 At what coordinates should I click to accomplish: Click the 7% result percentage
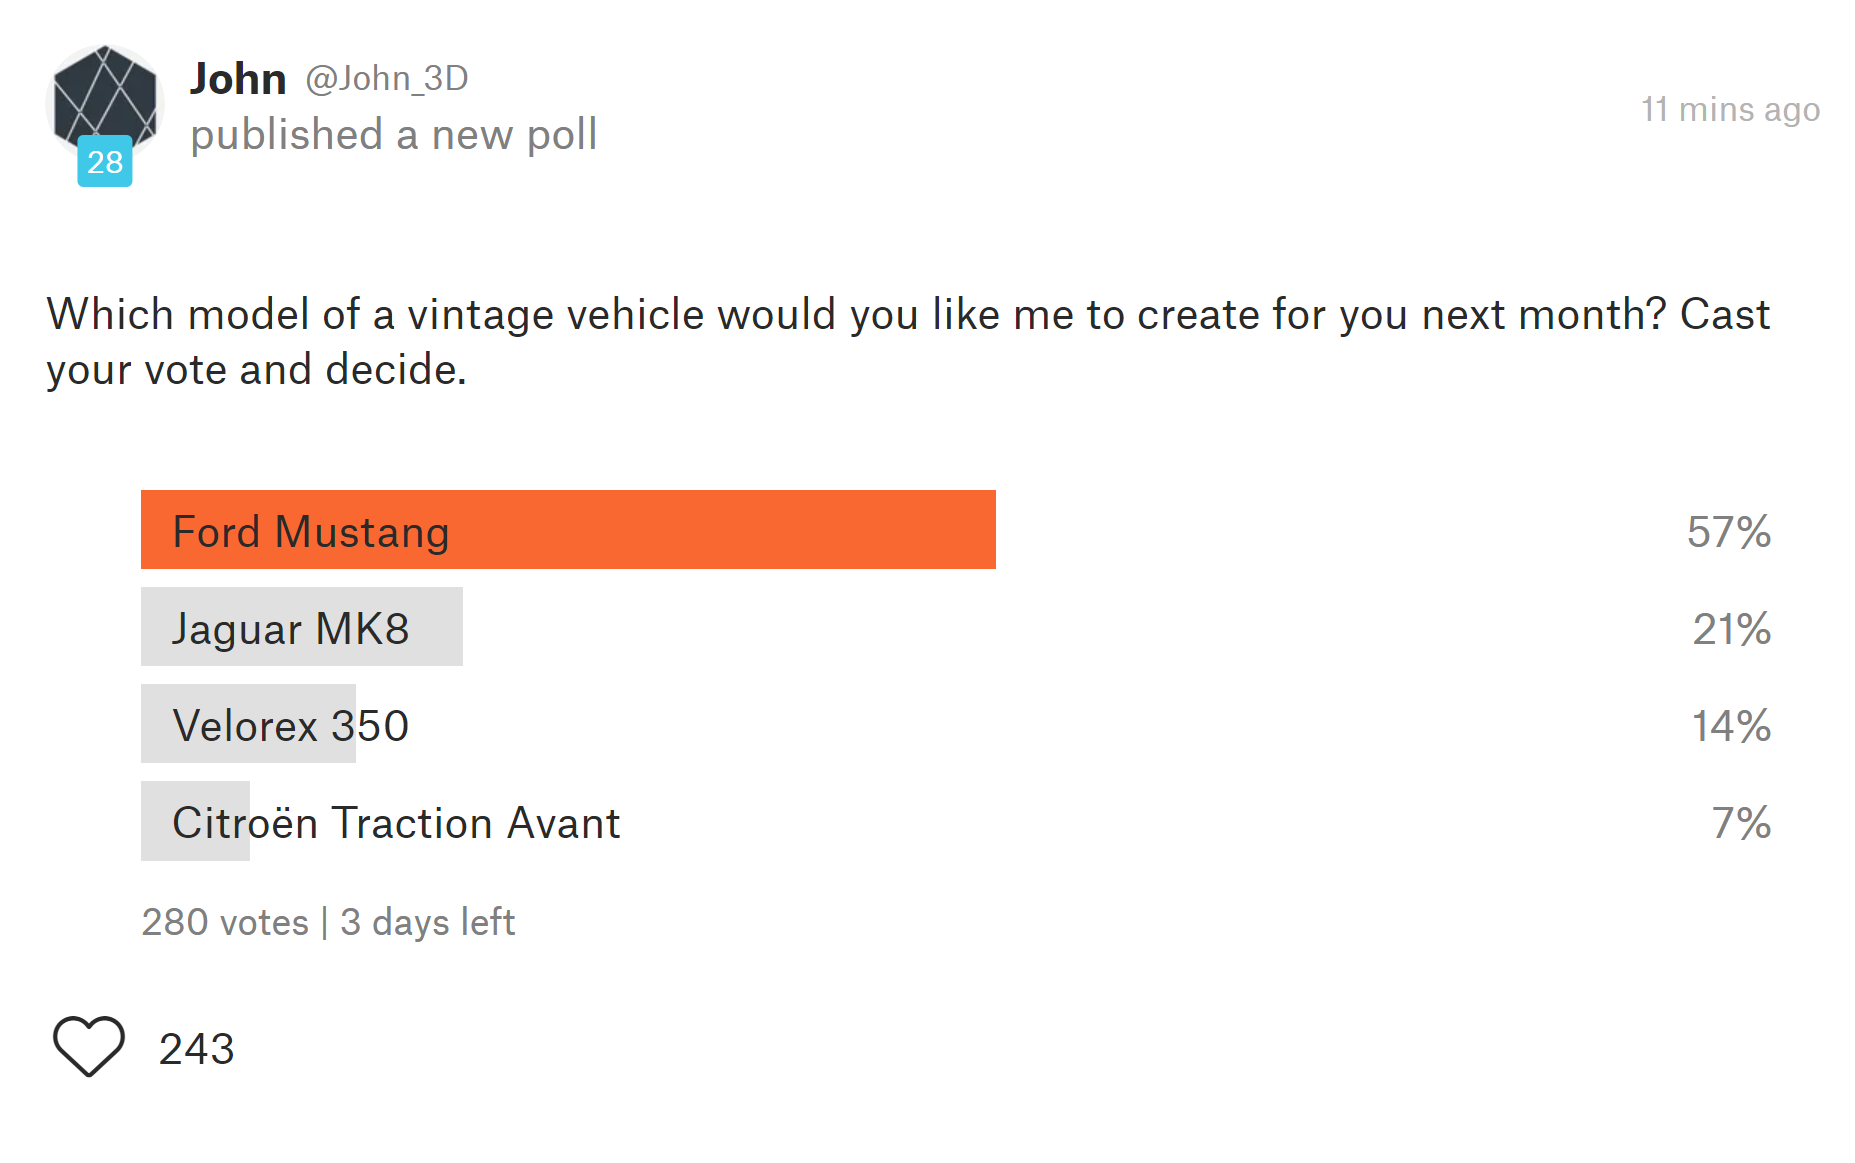[1742, 823]
